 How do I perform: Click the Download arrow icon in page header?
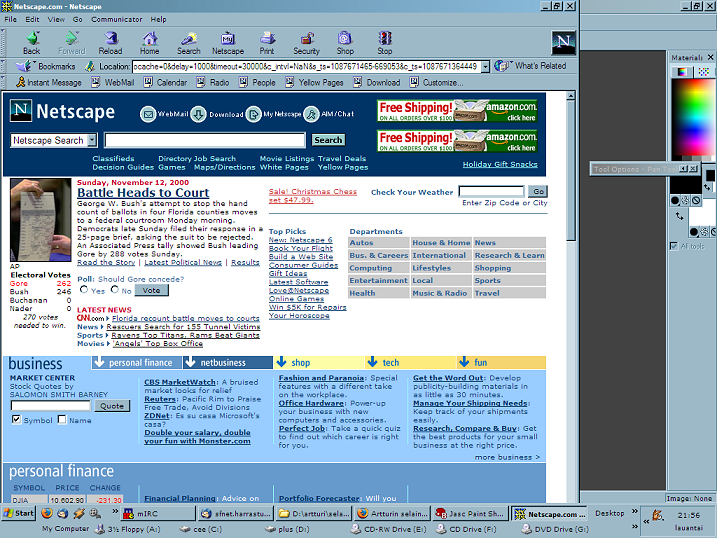[198, 114]
